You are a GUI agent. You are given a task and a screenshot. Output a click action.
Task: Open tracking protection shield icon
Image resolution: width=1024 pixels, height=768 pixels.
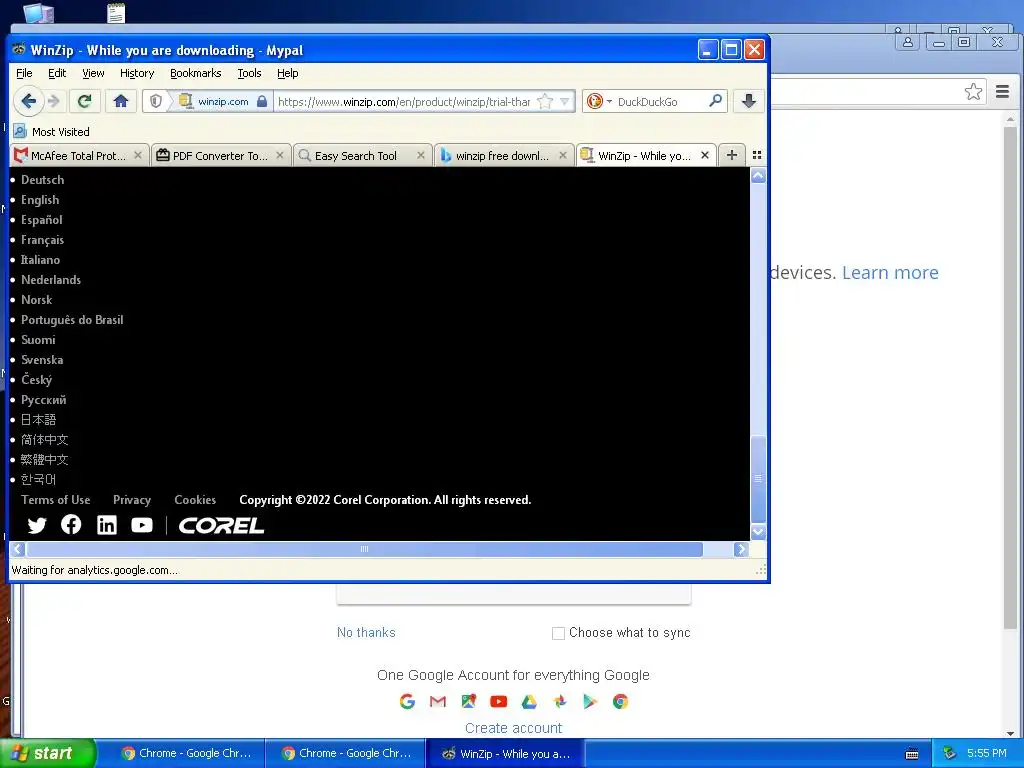coord(155,101)
